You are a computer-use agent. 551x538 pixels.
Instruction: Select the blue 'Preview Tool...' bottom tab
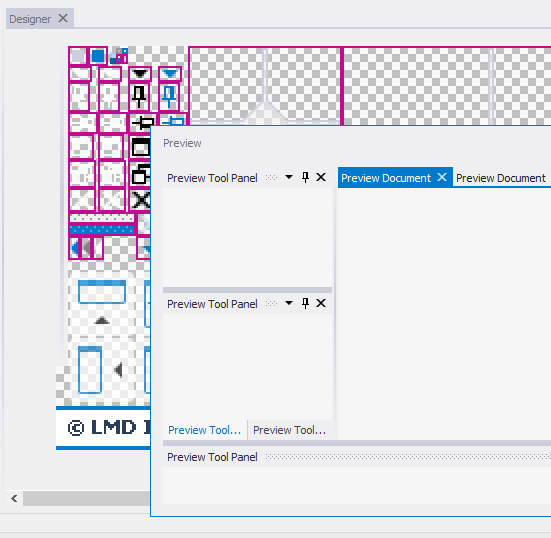pyautogui.click(x=205, y=430)
